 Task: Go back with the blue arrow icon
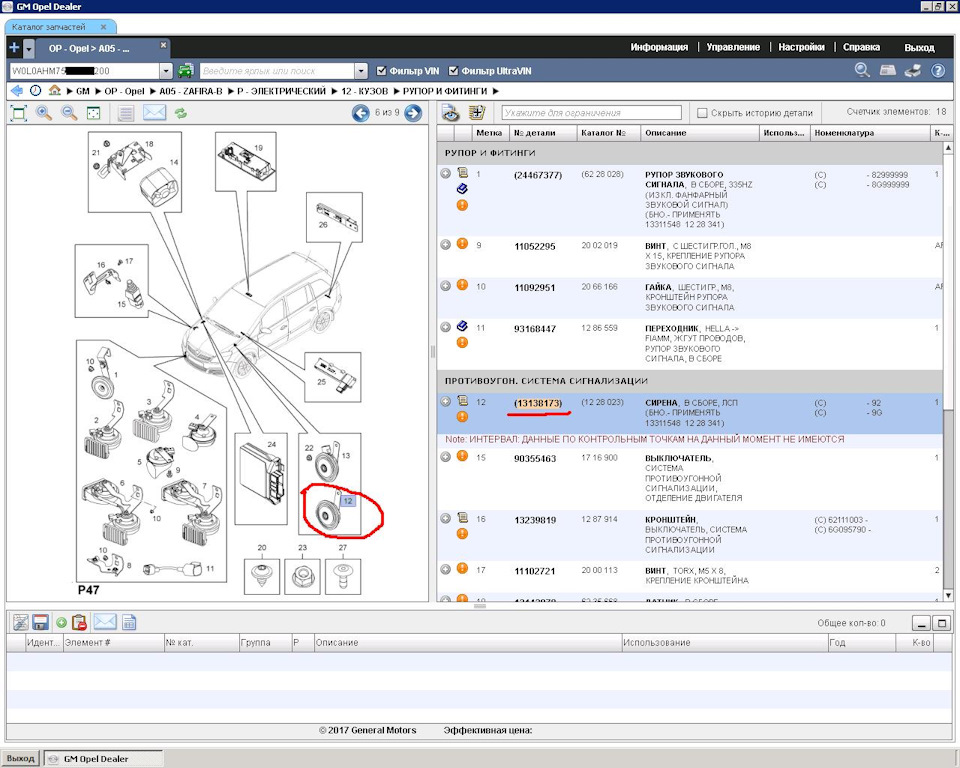(x=17, y=91)
